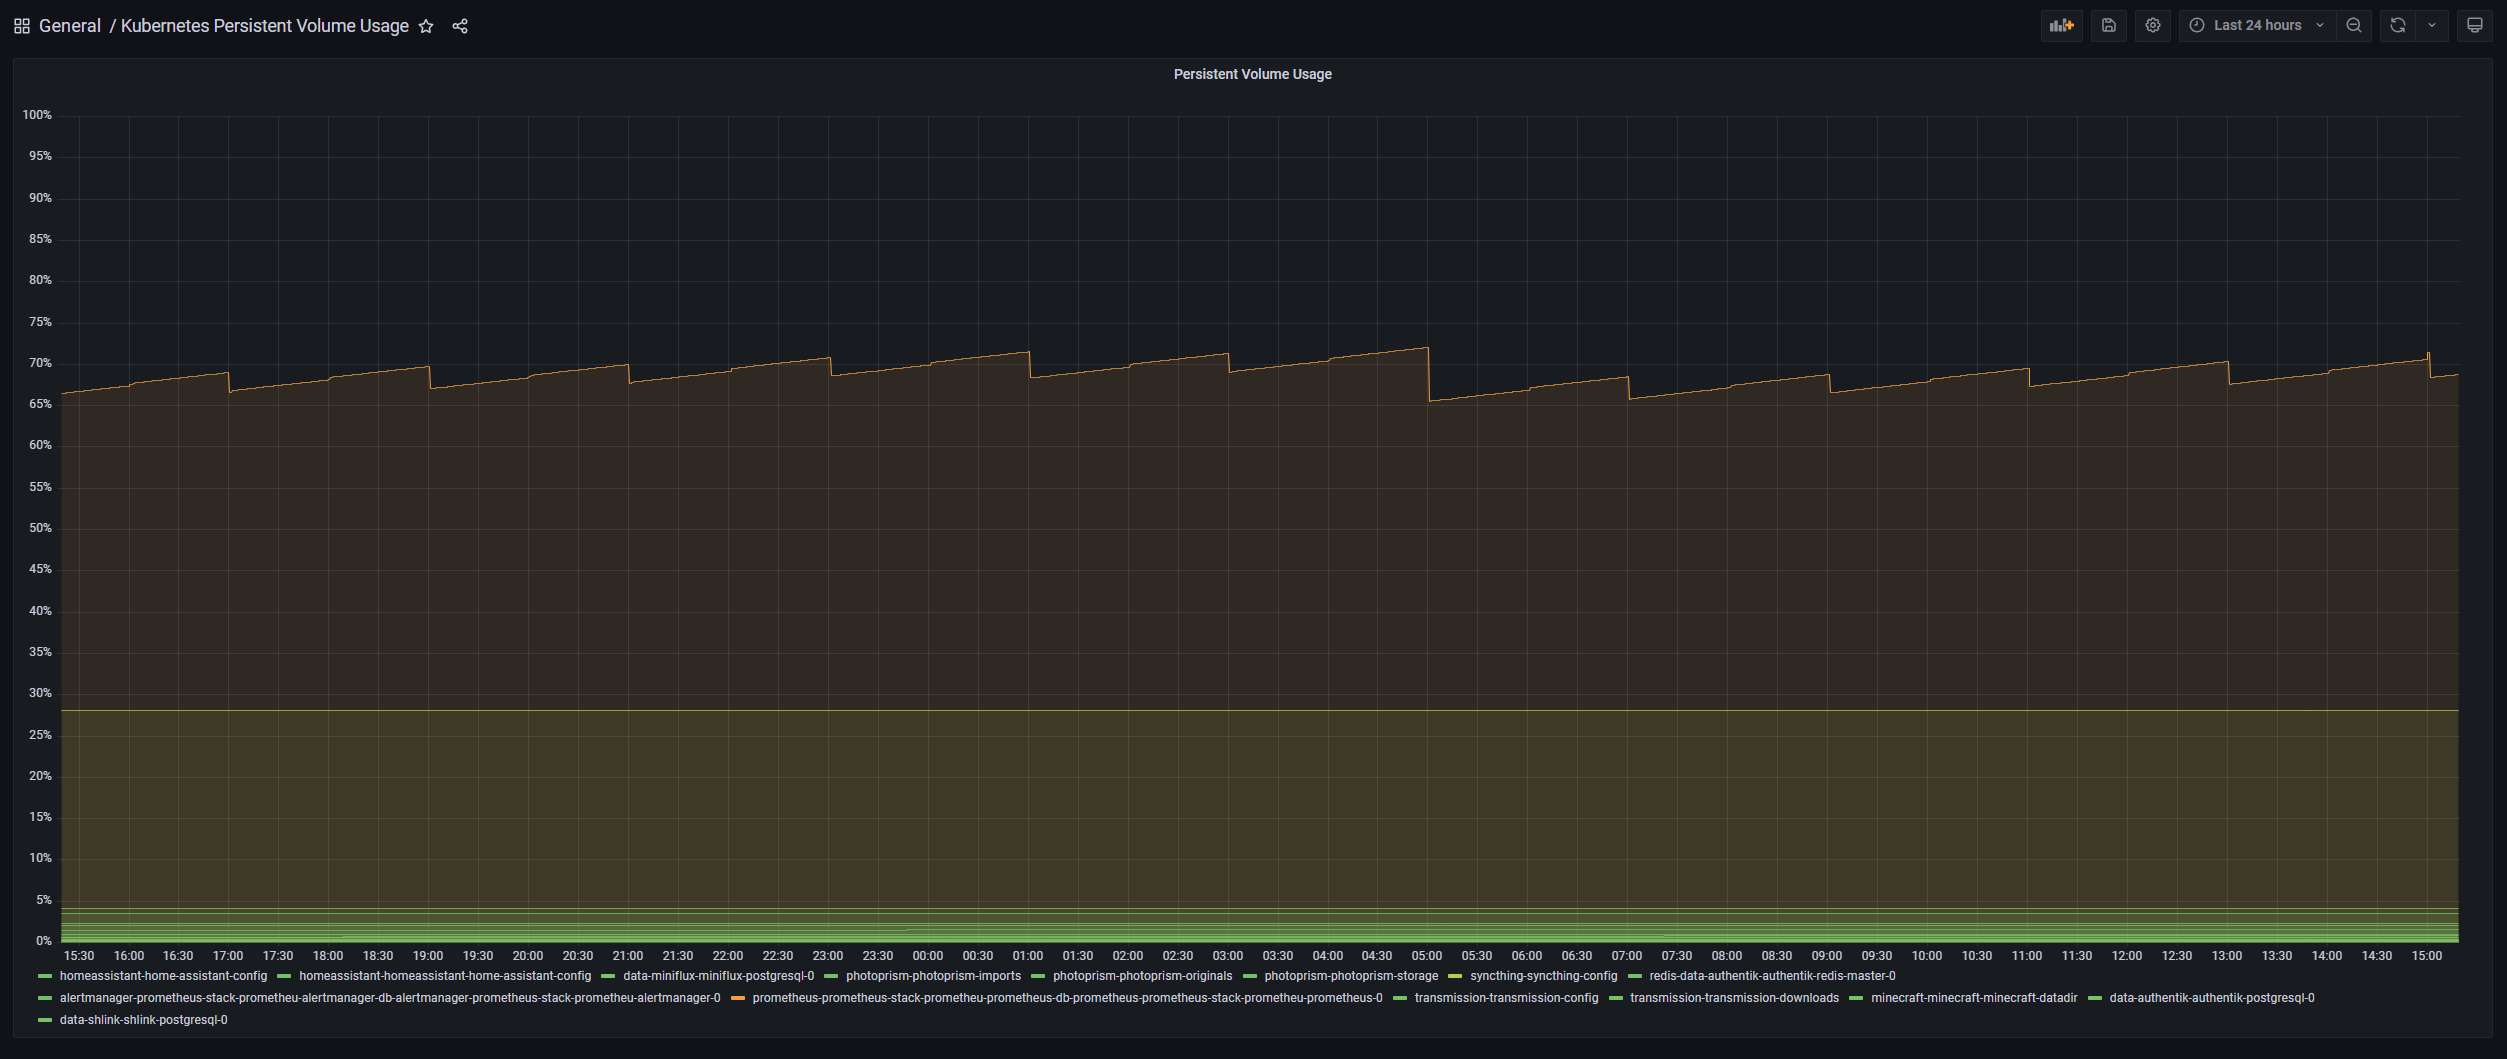Toggle the syncthing-syncthing-config series in legend

coord(1542,976)
